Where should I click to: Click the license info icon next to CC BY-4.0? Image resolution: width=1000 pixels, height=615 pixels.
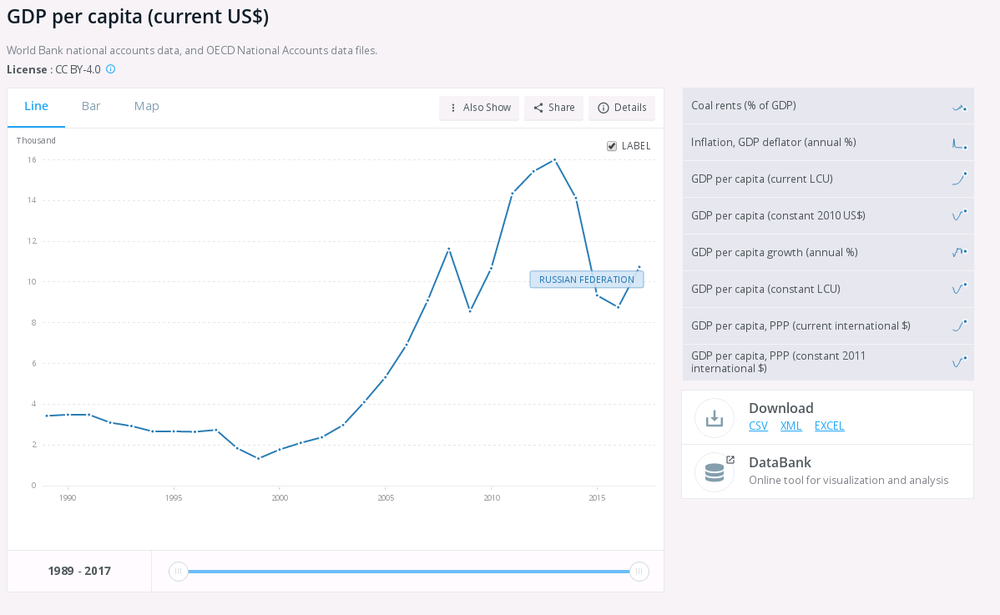coord(111,69)
